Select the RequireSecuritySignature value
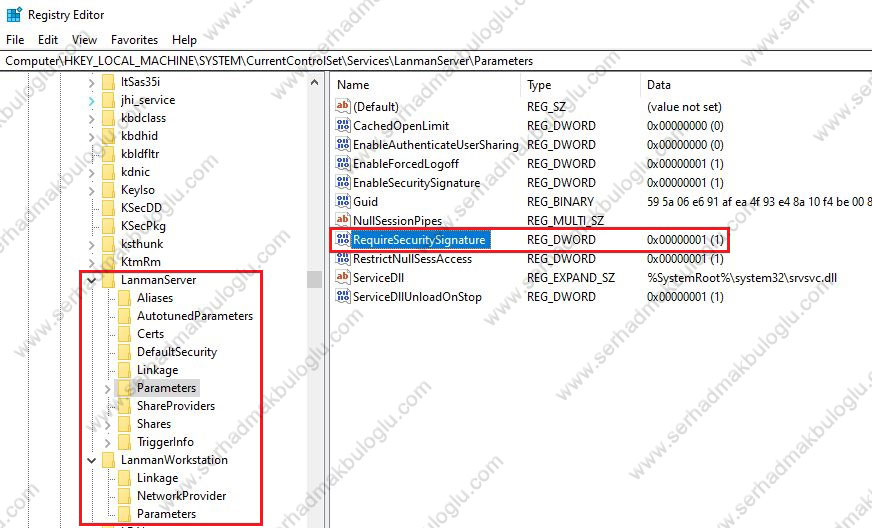Viewport: 872px width, 528px height. click(x=419, y=240)
